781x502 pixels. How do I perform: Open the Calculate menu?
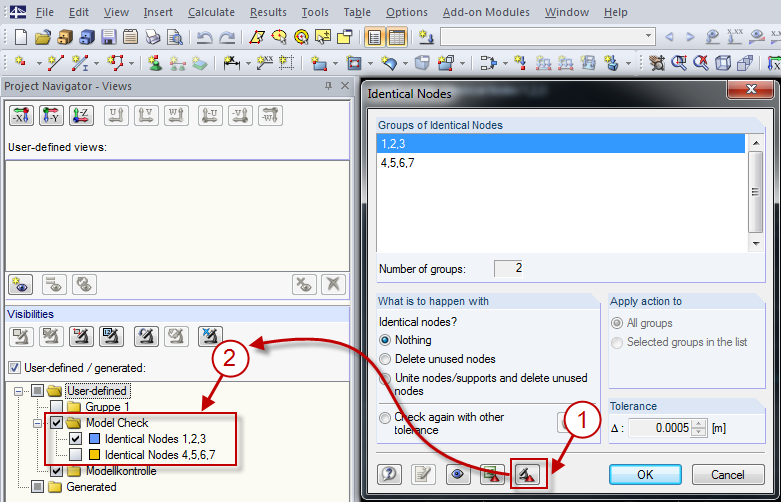[x=211, y=12]
